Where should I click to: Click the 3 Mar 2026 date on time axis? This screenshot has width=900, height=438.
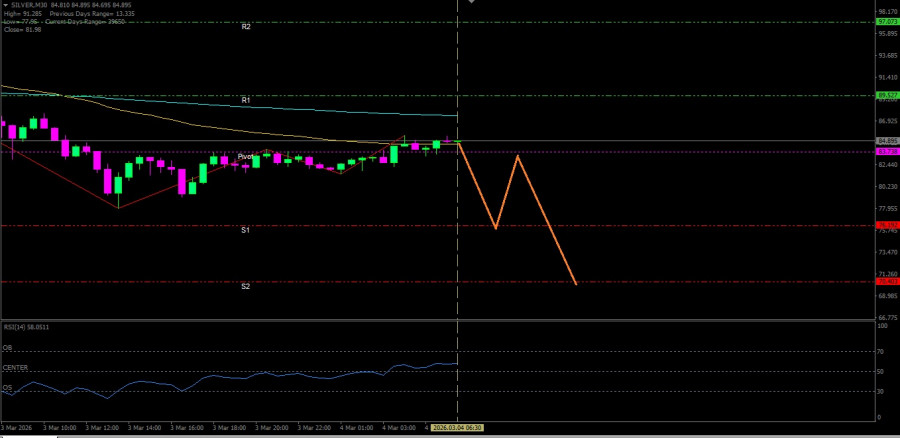pos(18,428)
